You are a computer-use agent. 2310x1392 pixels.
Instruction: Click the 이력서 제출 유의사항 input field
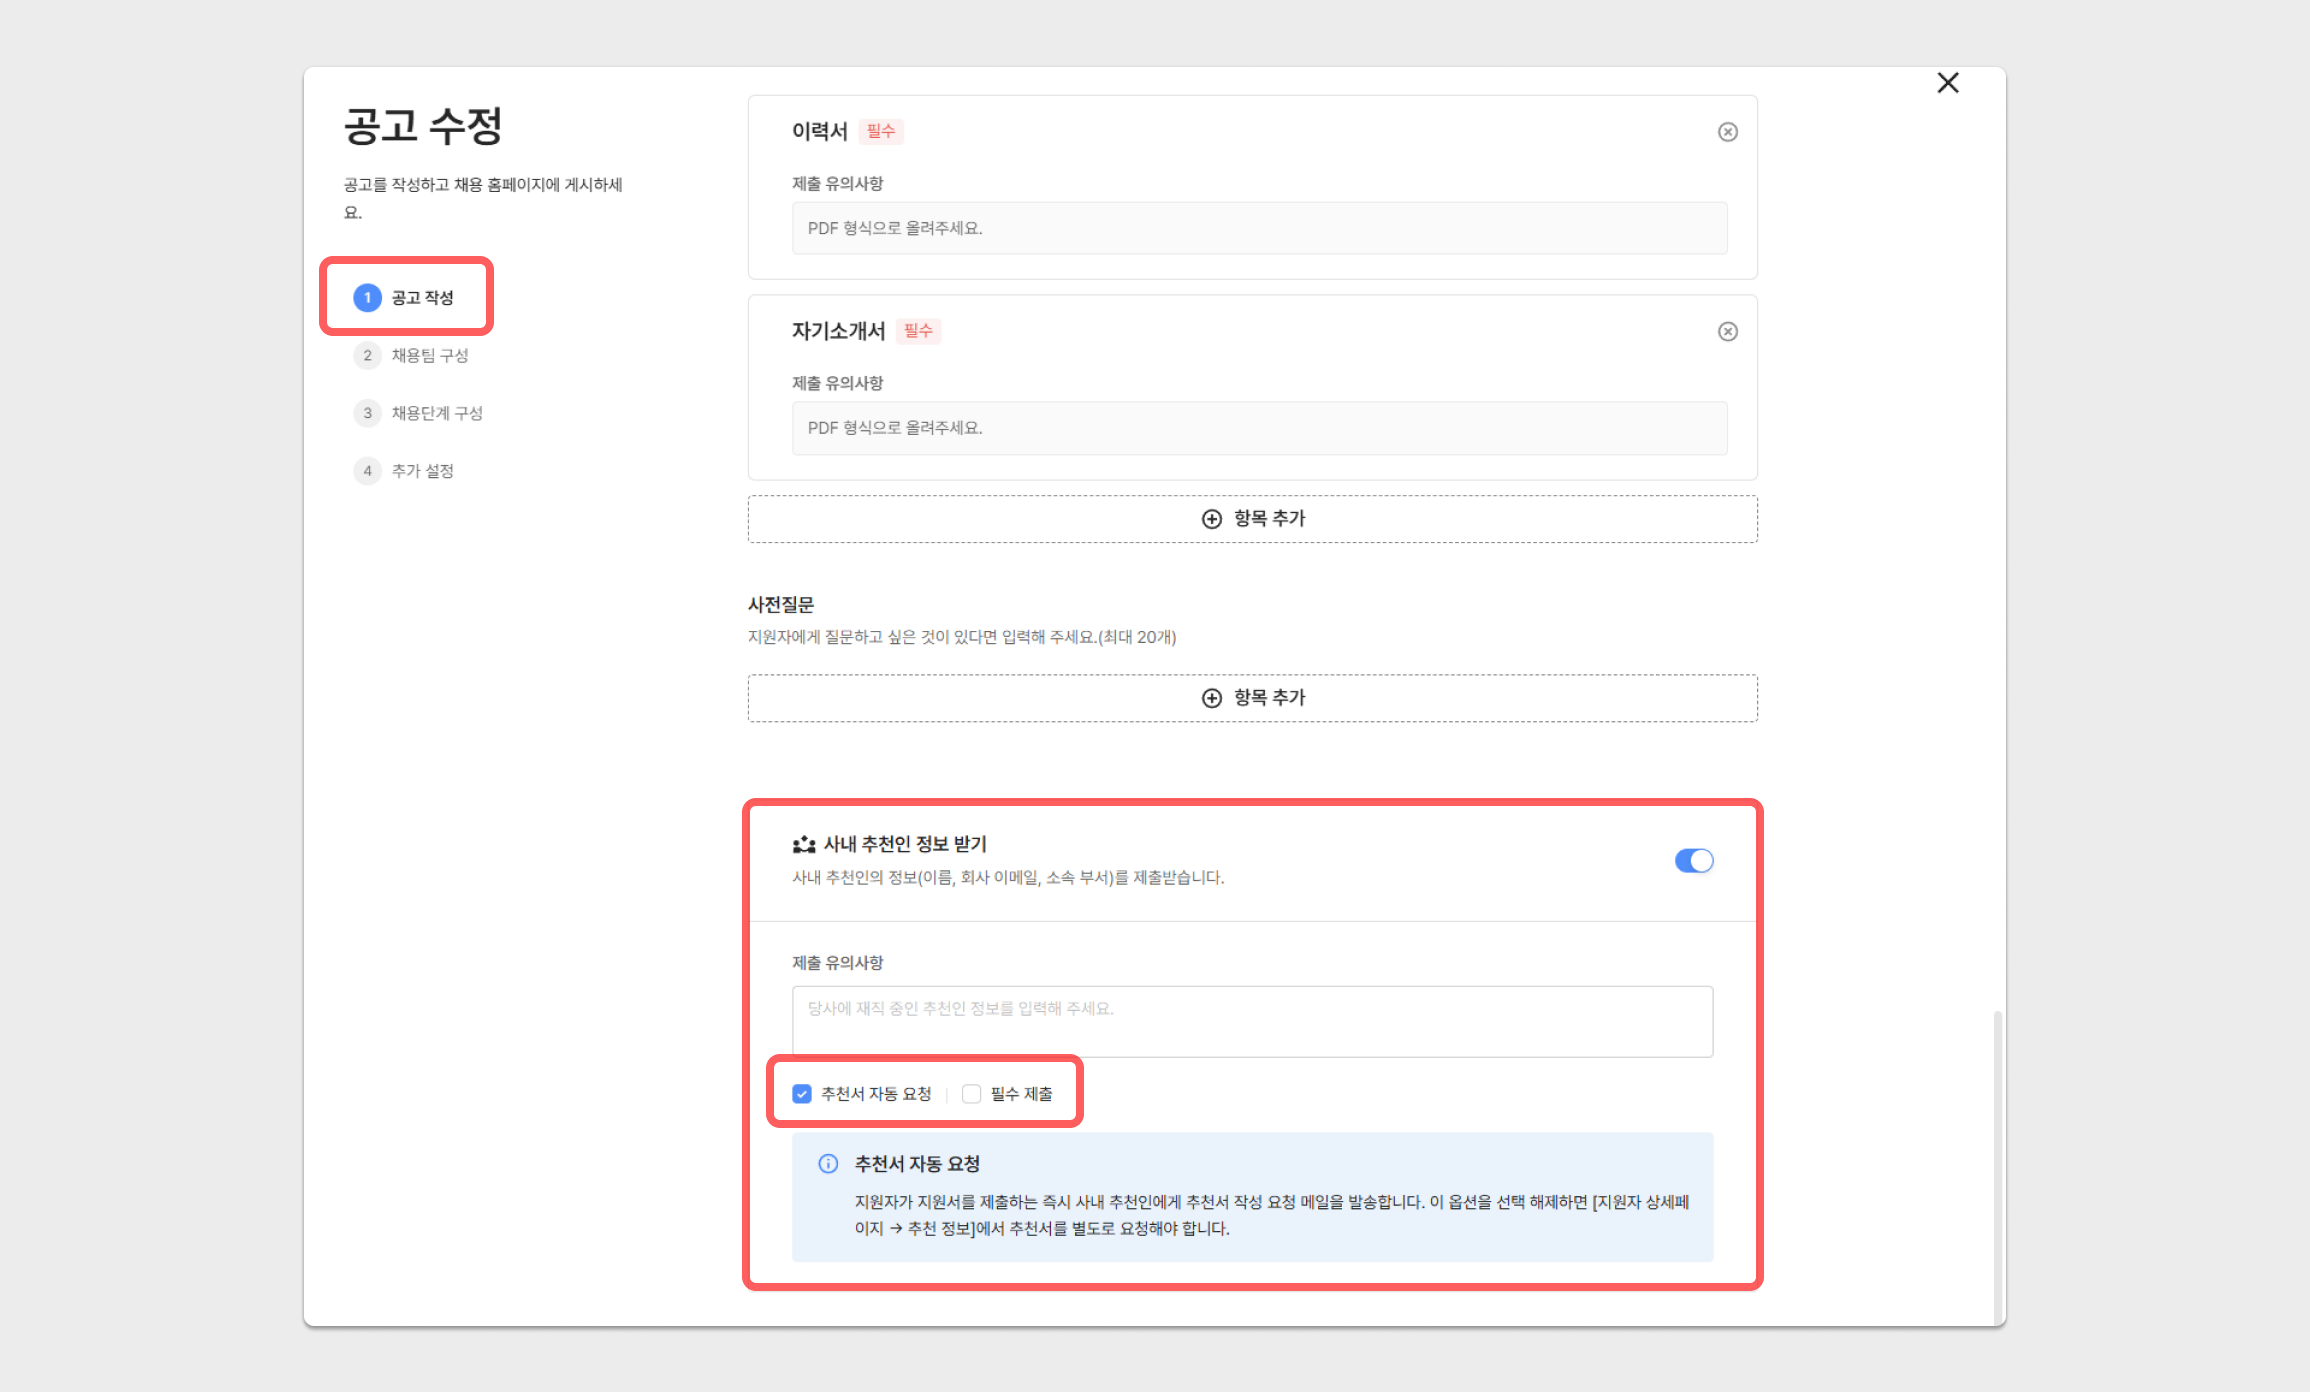click(x=1258, y=228)
